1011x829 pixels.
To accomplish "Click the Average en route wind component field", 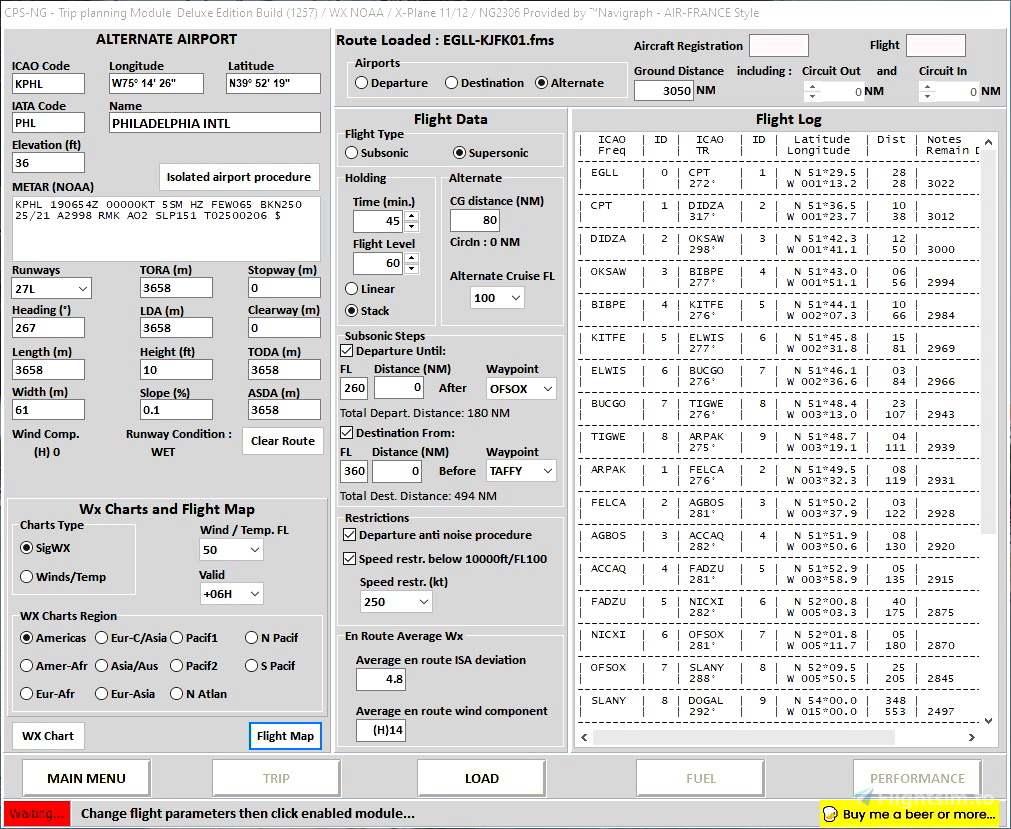I will (x=381, y=730).
